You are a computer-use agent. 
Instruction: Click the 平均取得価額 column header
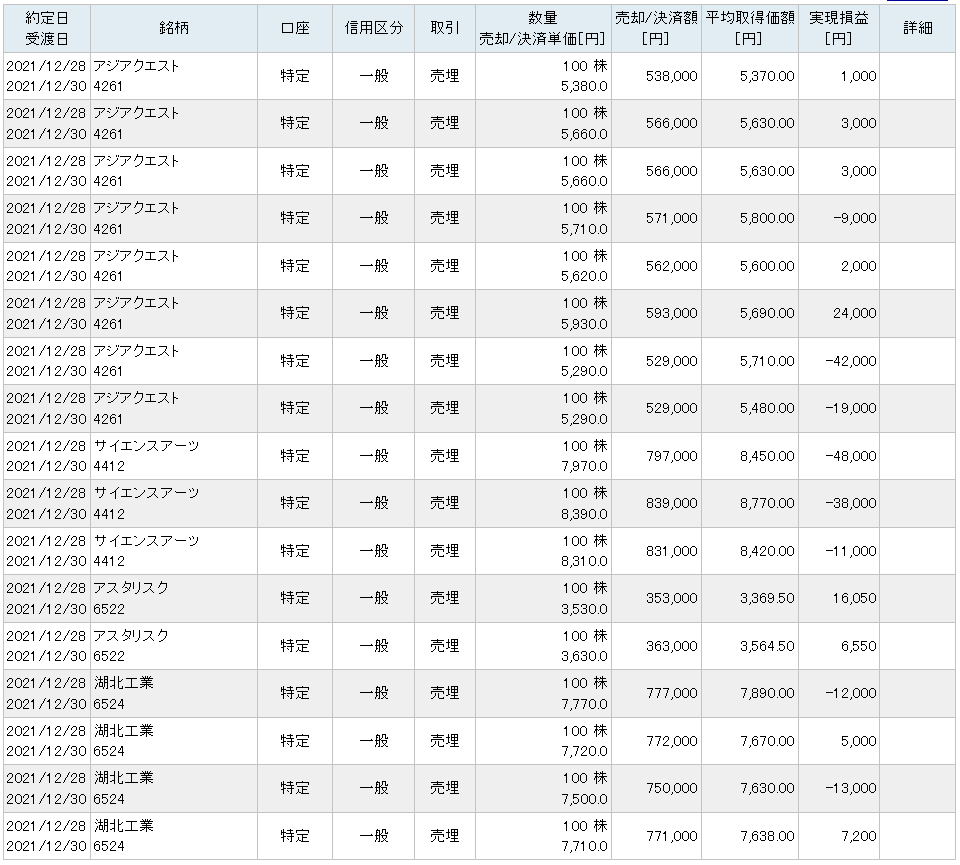pyautogui.click(x=750, y=28)
